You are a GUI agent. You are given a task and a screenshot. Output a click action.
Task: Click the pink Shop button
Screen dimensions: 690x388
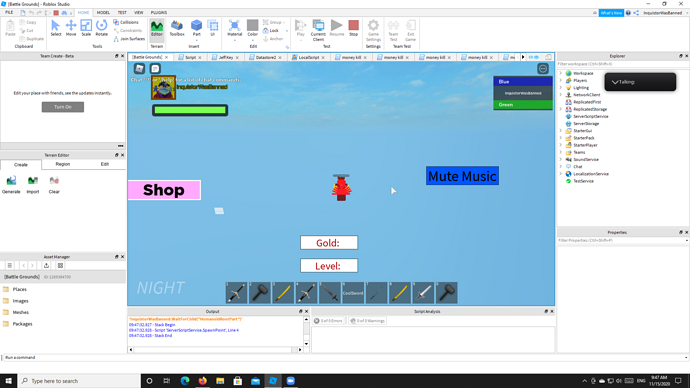[164, 190]
